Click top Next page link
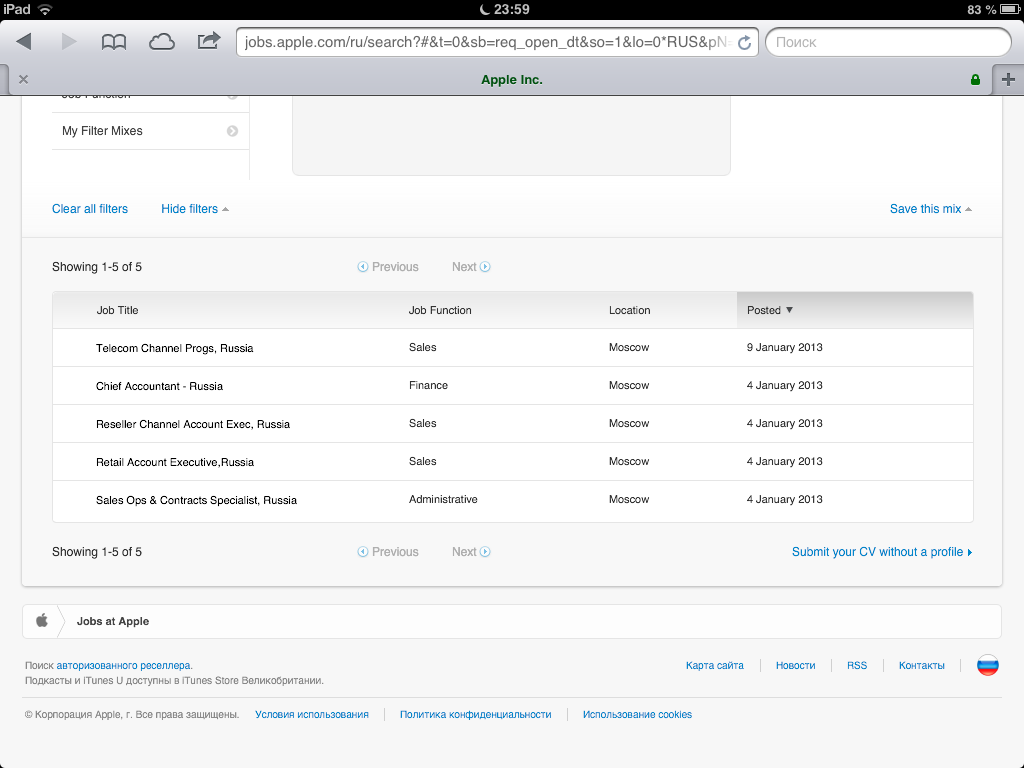This screenshot has height=768, width=1024. point(471,266)
